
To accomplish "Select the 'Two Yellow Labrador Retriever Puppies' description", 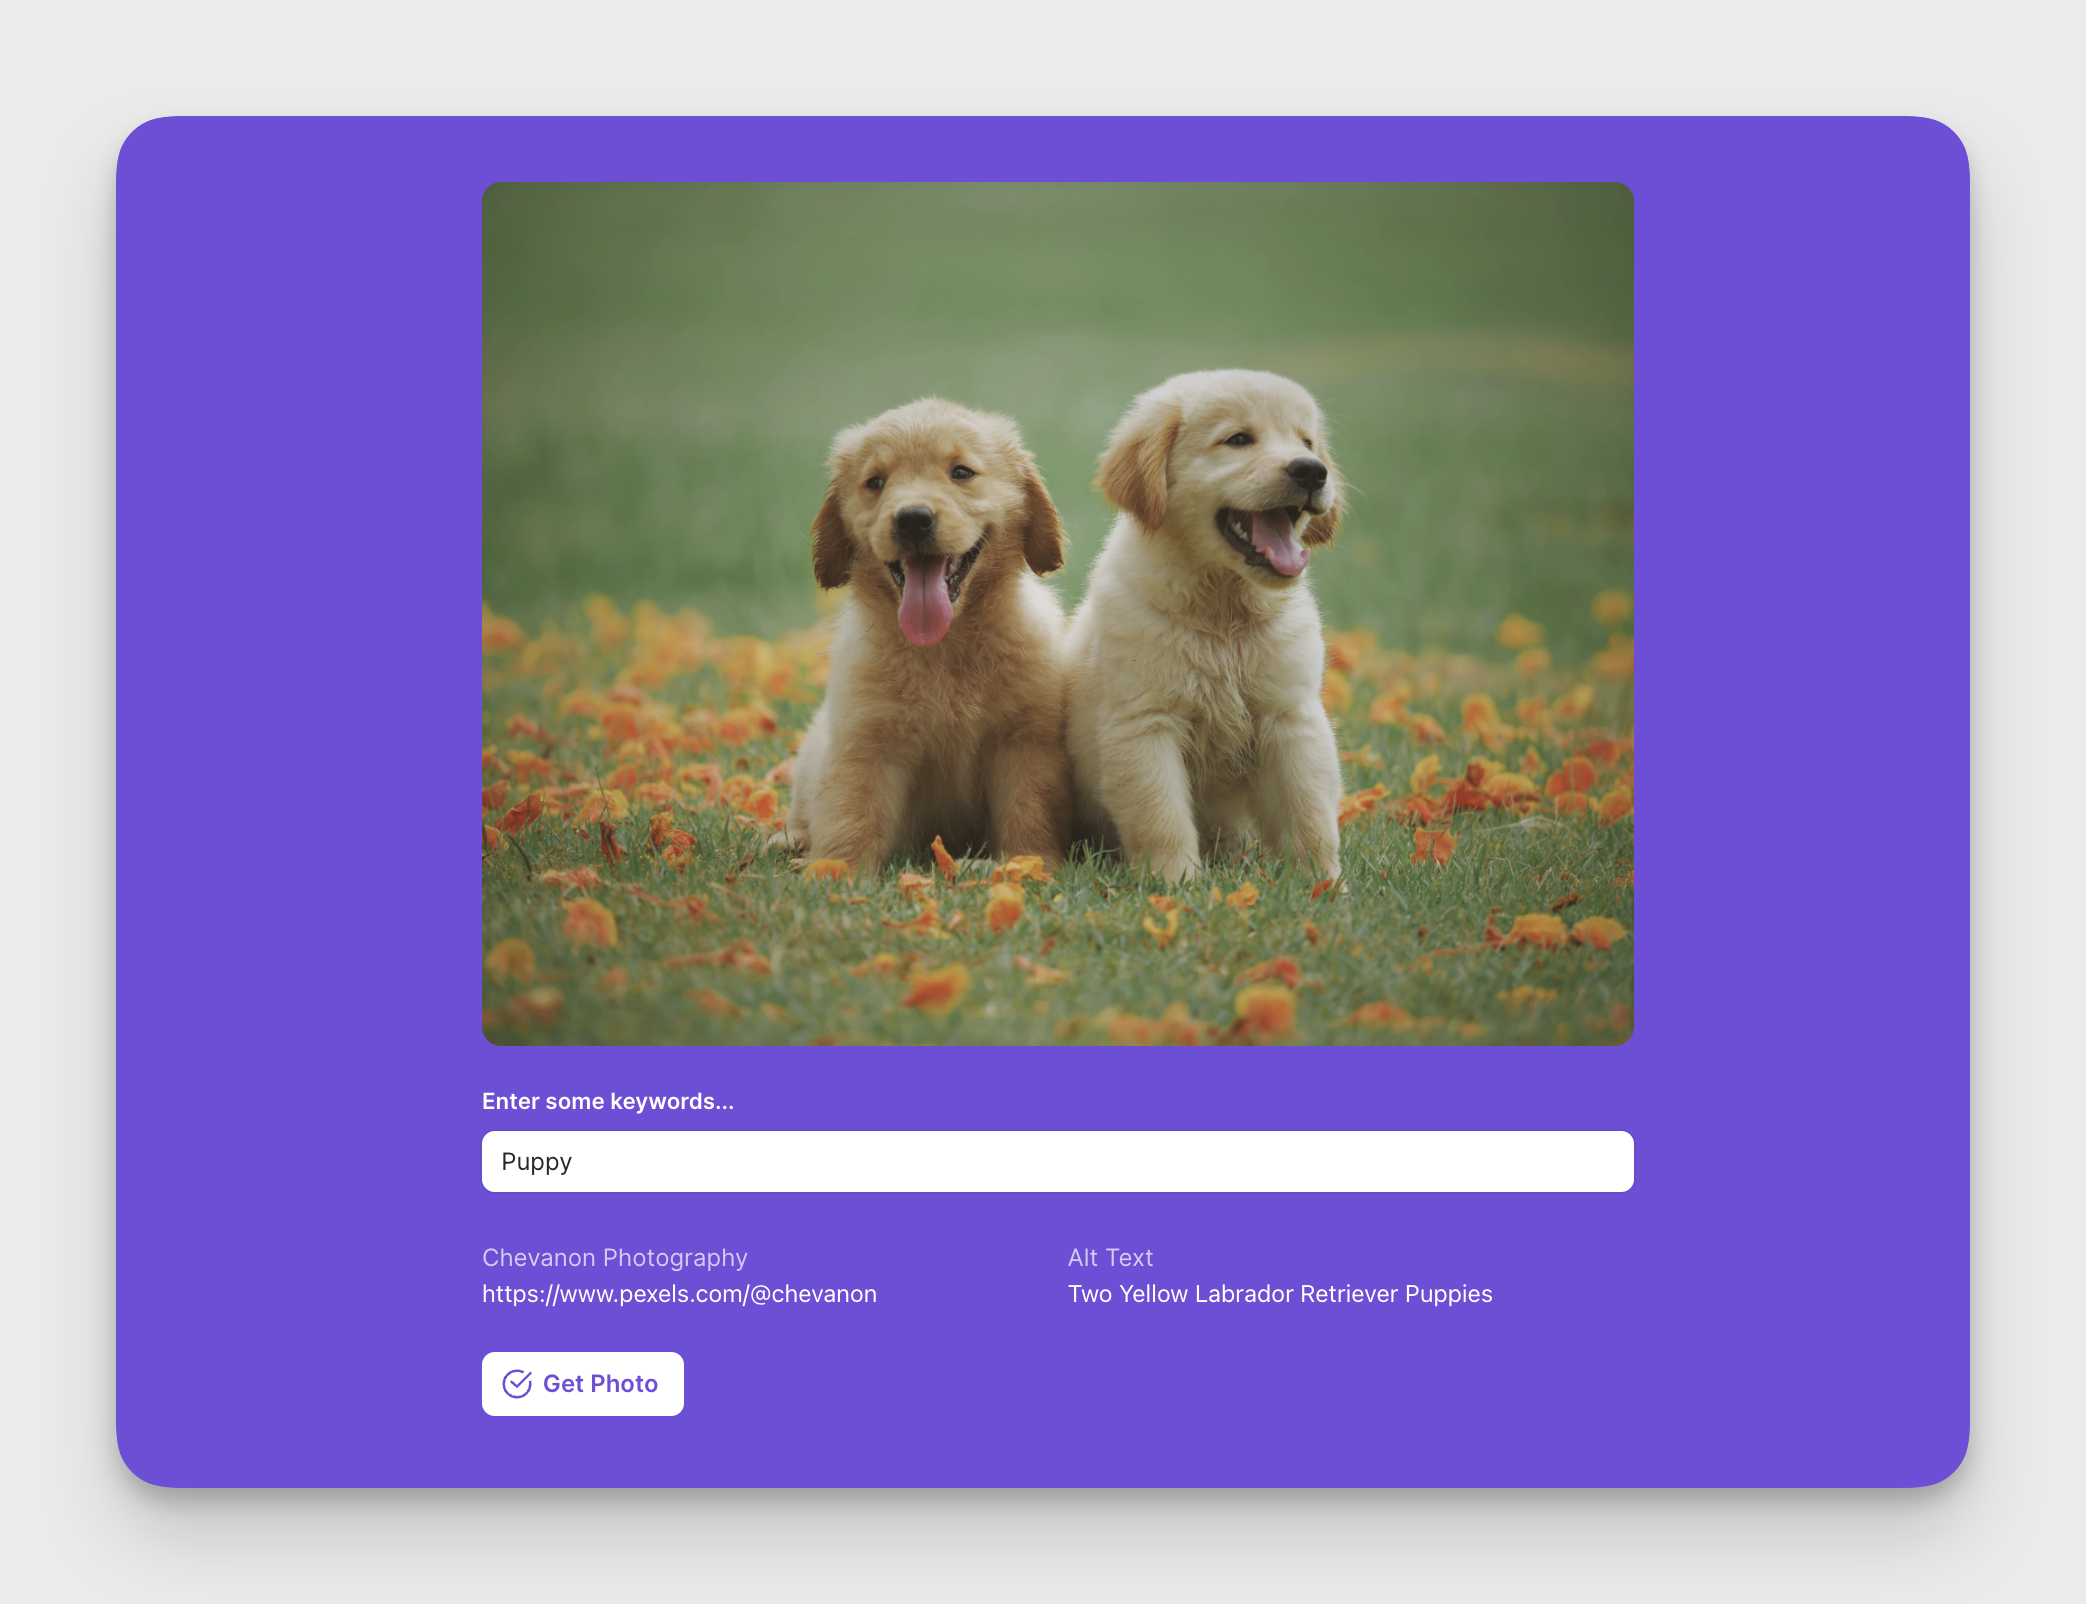I will click(x=1278, y=1294).
